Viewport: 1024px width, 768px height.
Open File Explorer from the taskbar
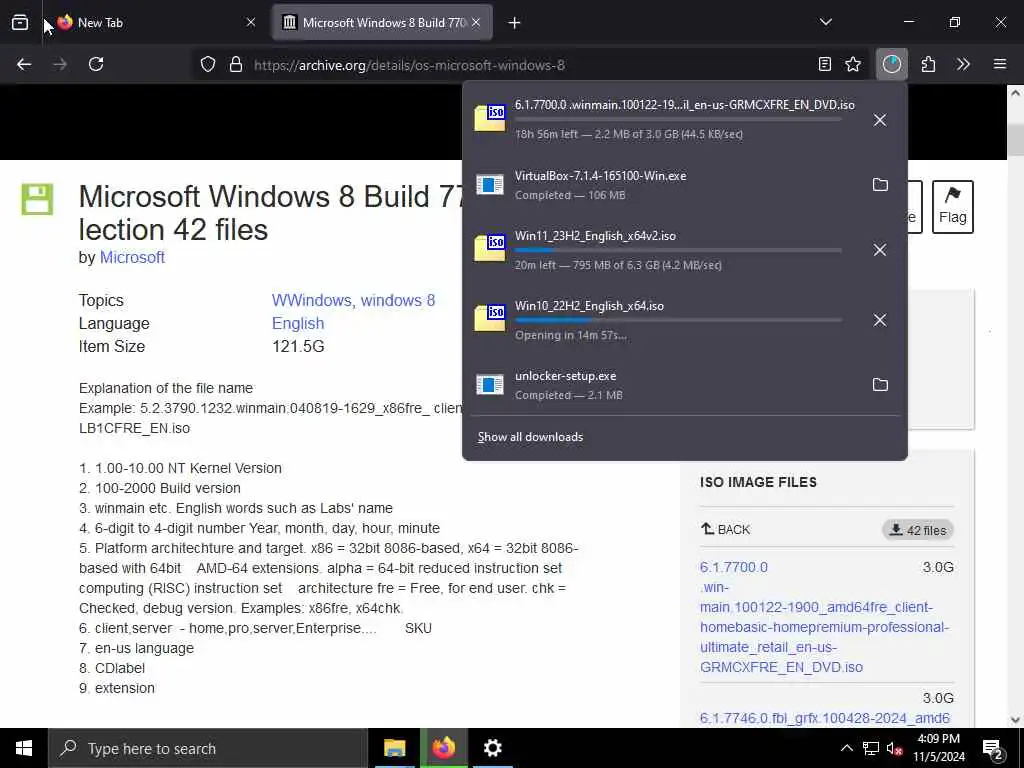(x=394, y=748)
